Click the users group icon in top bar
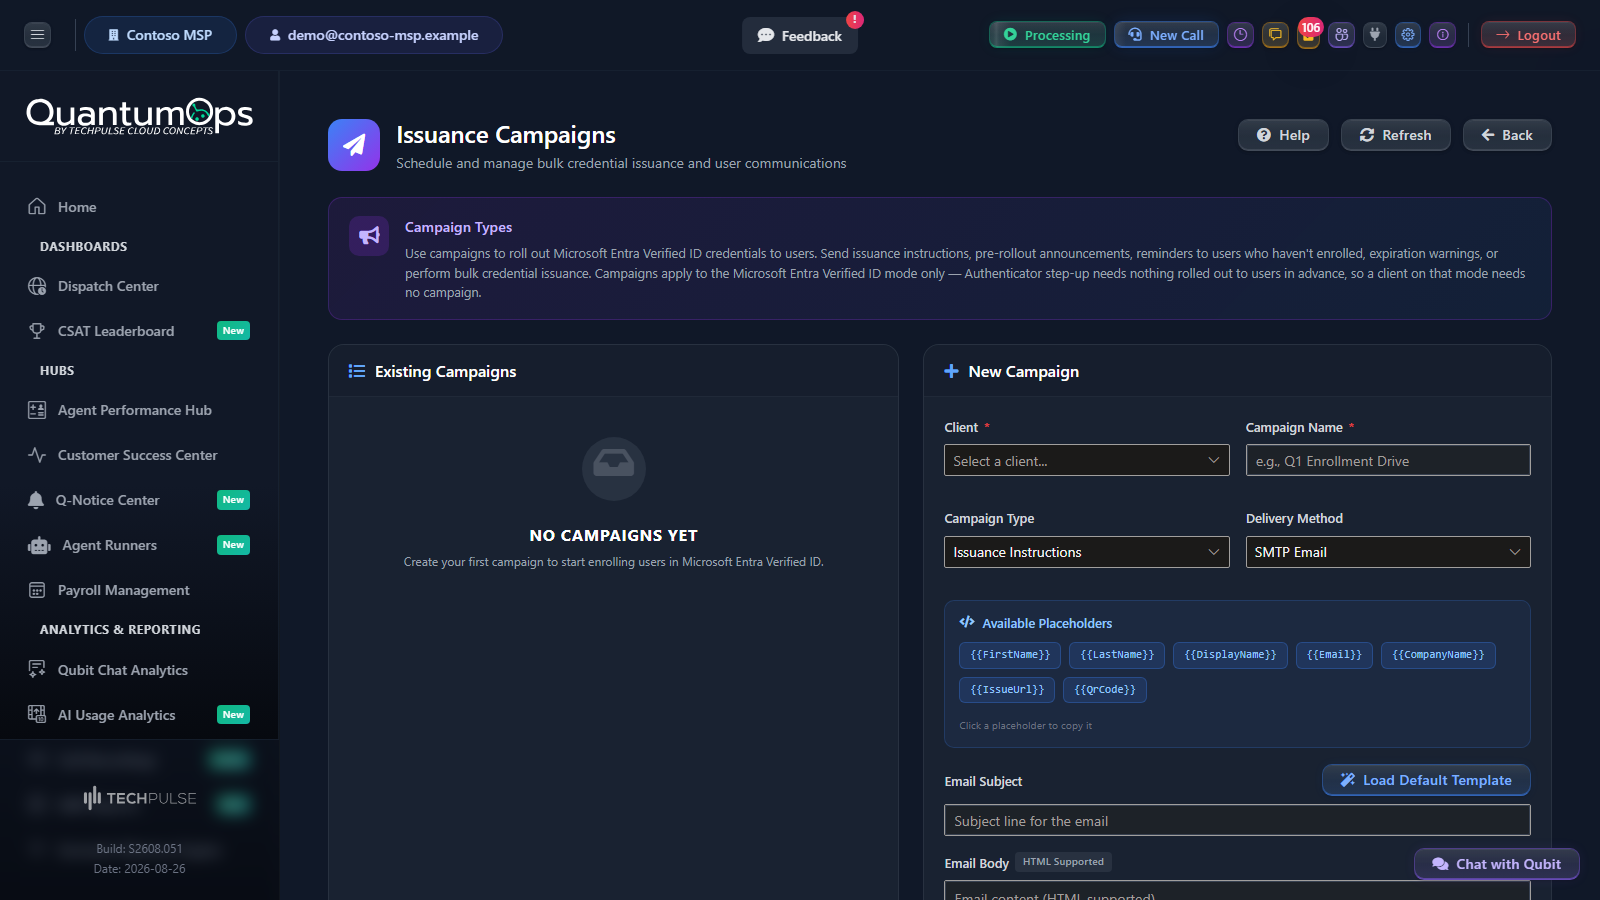The width and height of the screenshot is (1600, 900). (1342, 35)
